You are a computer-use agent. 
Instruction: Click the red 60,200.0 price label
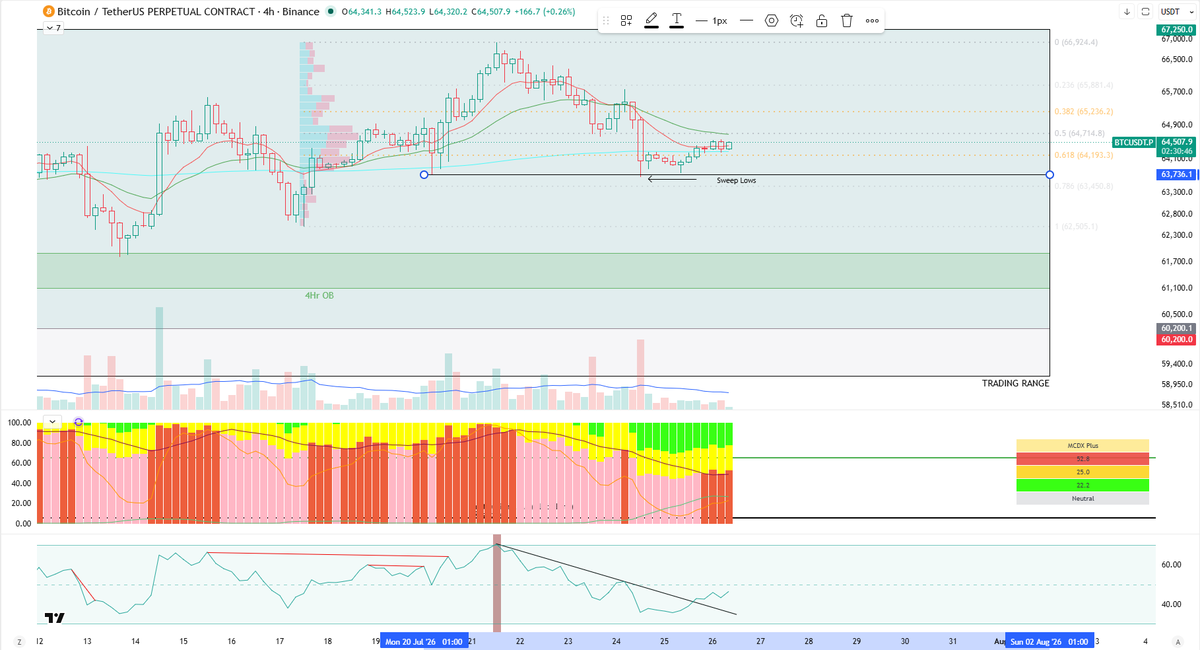click(1177, 339)
